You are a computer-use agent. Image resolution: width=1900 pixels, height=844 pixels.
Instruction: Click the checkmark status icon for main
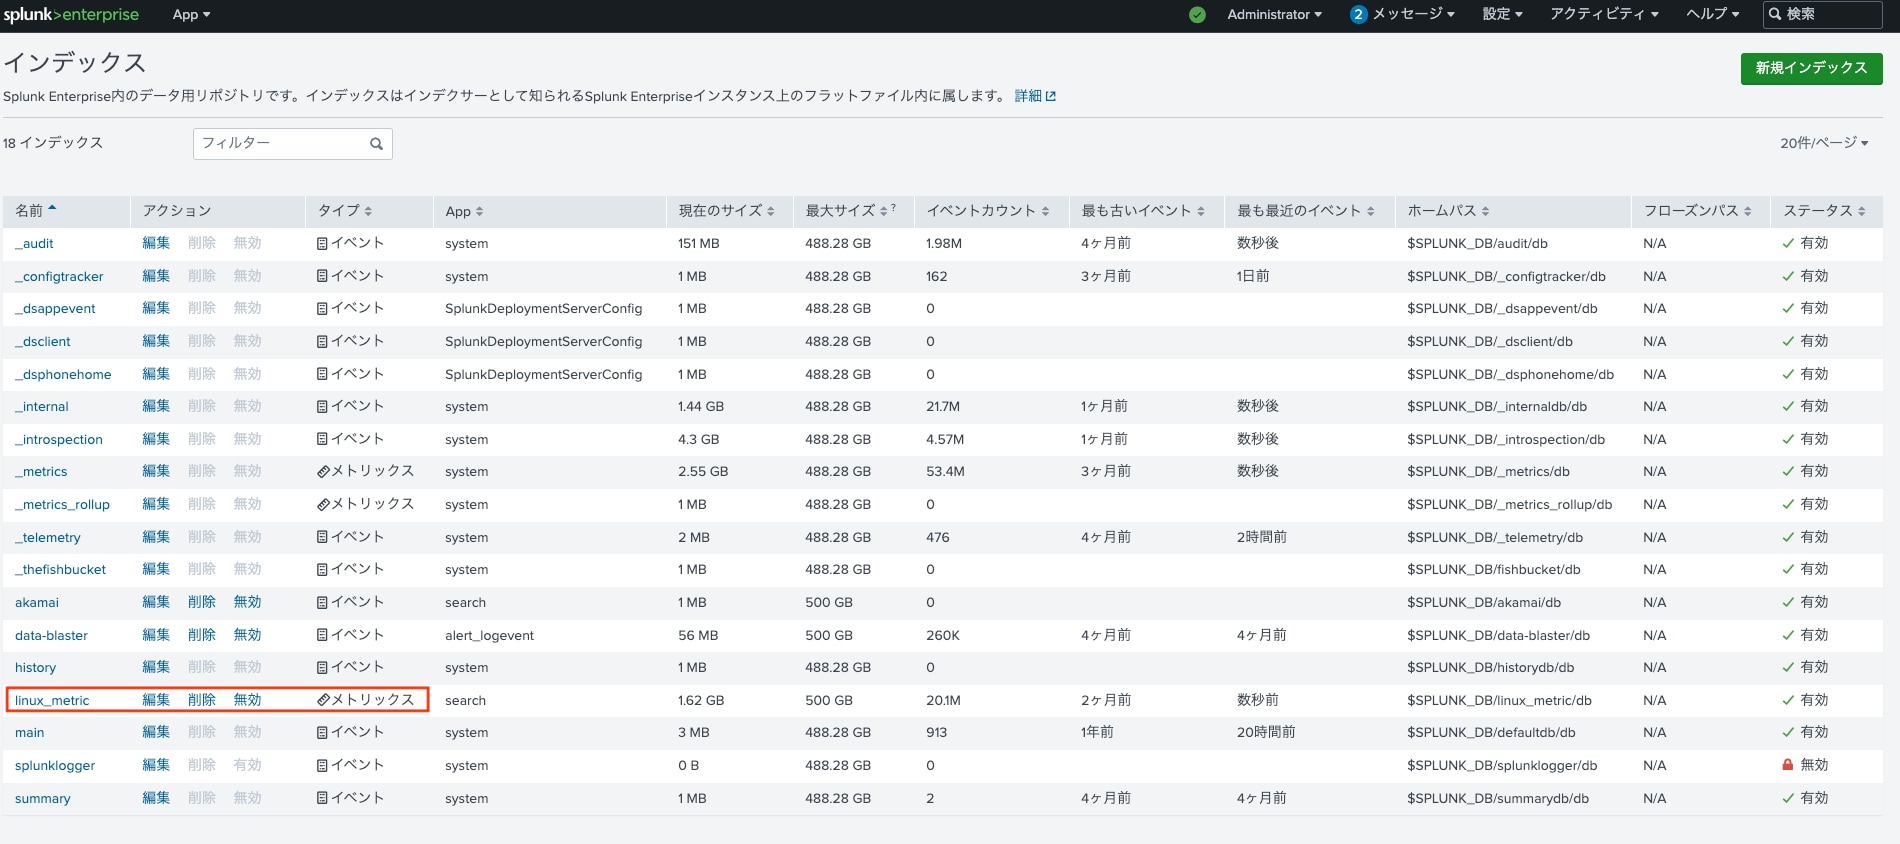point(1788,732)
